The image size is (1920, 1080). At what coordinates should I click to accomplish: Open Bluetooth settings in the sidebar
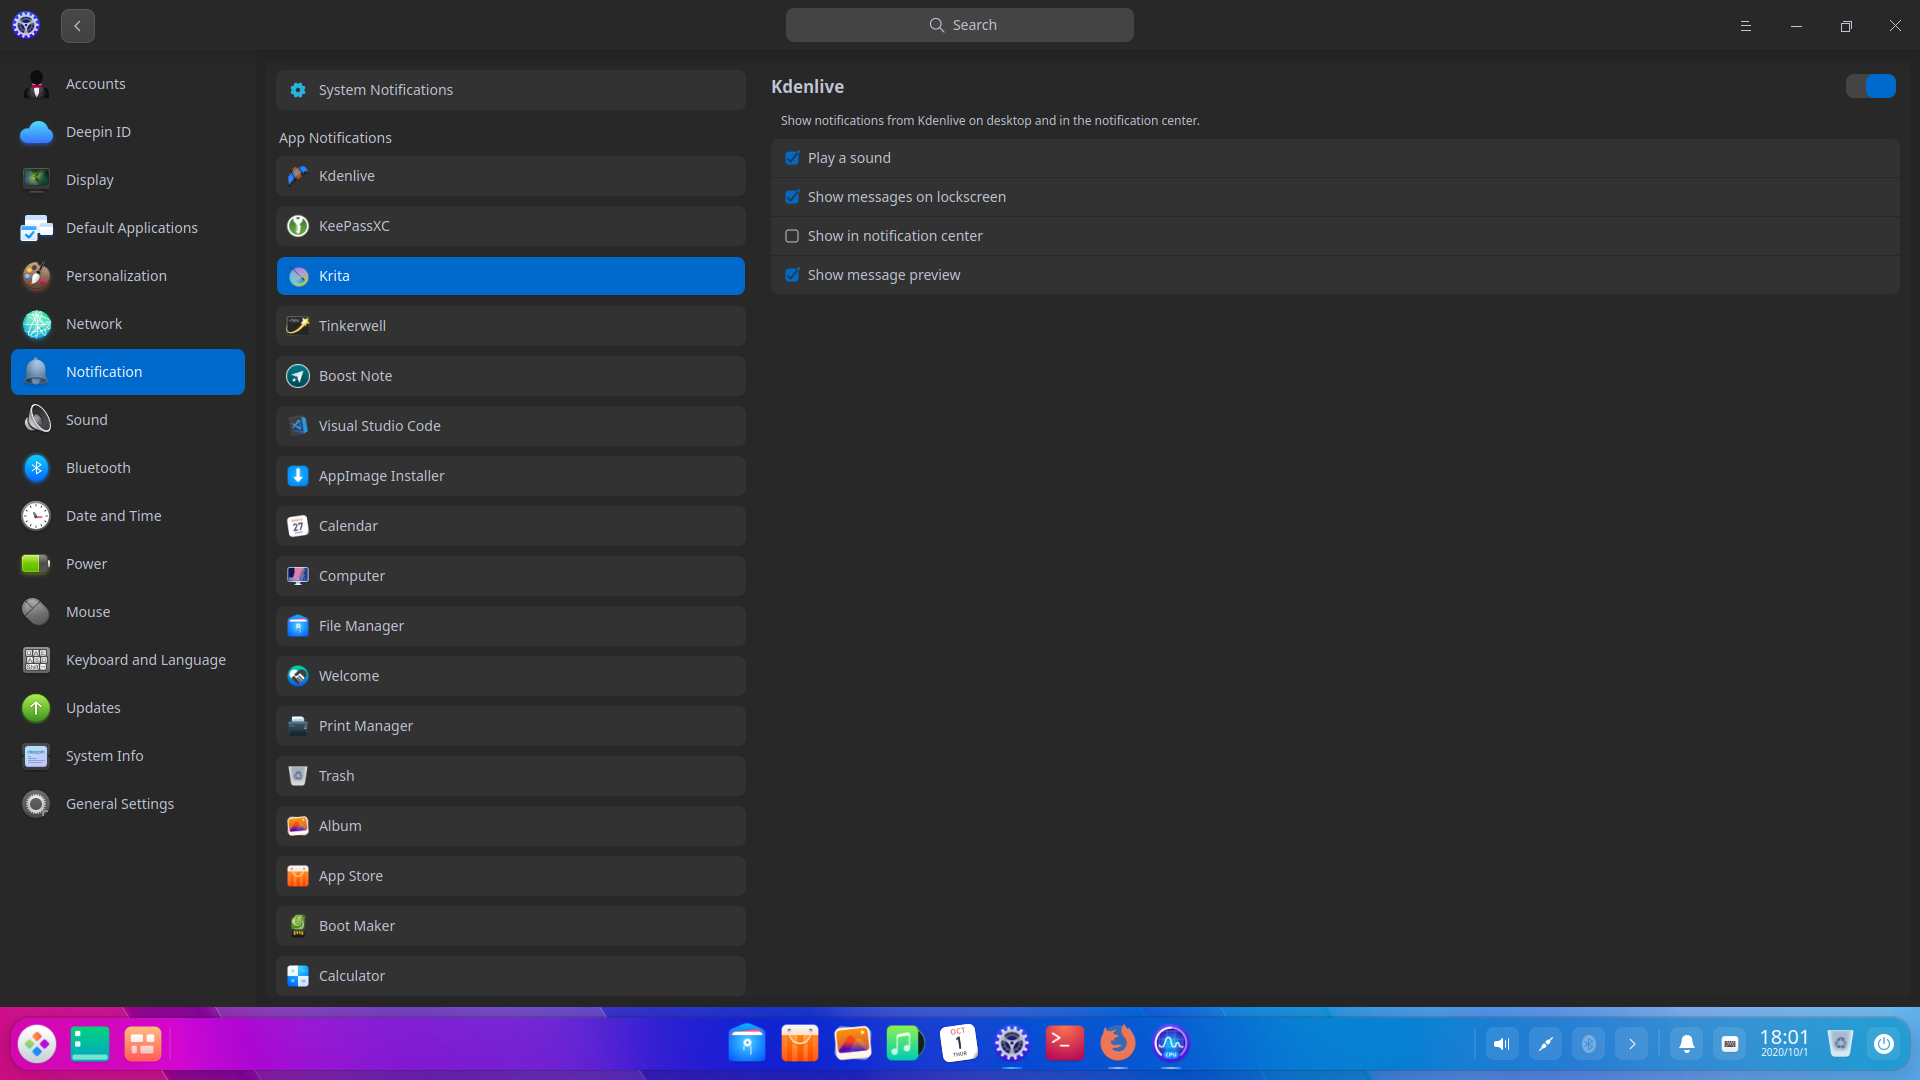pos(98,467)
